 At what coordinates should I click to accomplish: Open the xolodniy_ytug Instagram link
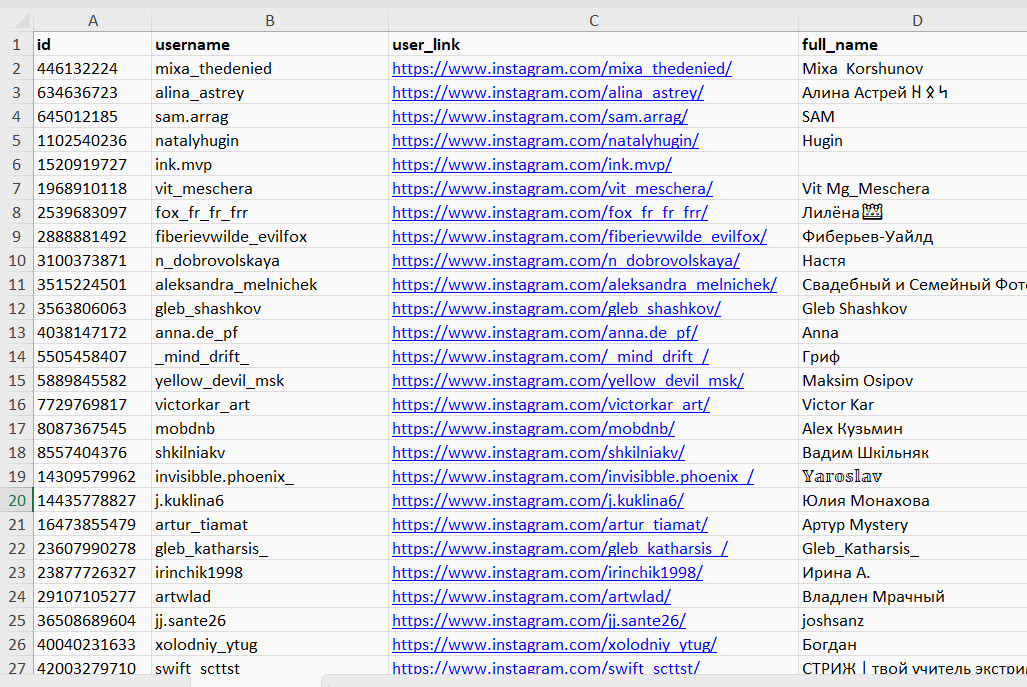tap(554, 645)
